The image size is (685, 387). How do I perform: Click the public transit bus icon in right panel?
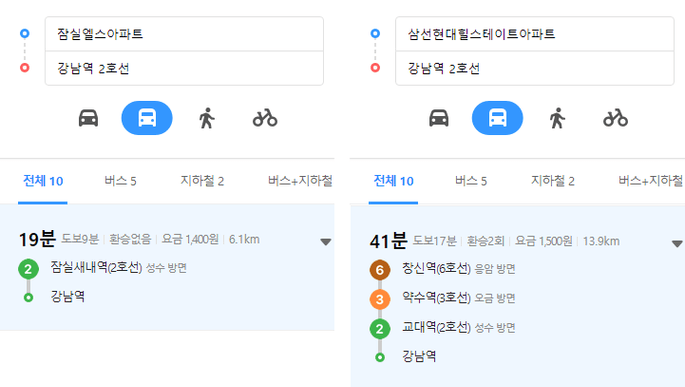pos(497,118)
